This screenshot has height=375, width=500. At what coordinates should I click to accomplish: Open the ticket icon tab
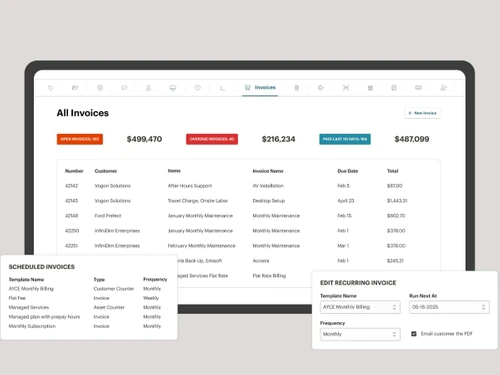(x=418, y=88)
